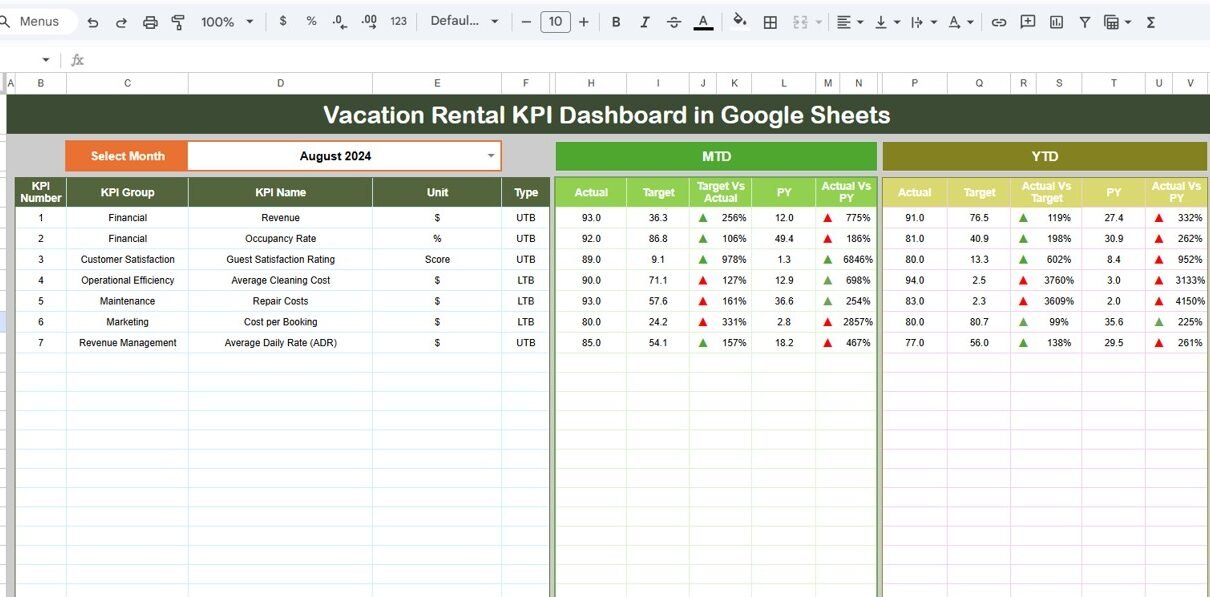
Task: Open the Functions sigma menu
Action: pyautogui.click(x=1151, y=22)
